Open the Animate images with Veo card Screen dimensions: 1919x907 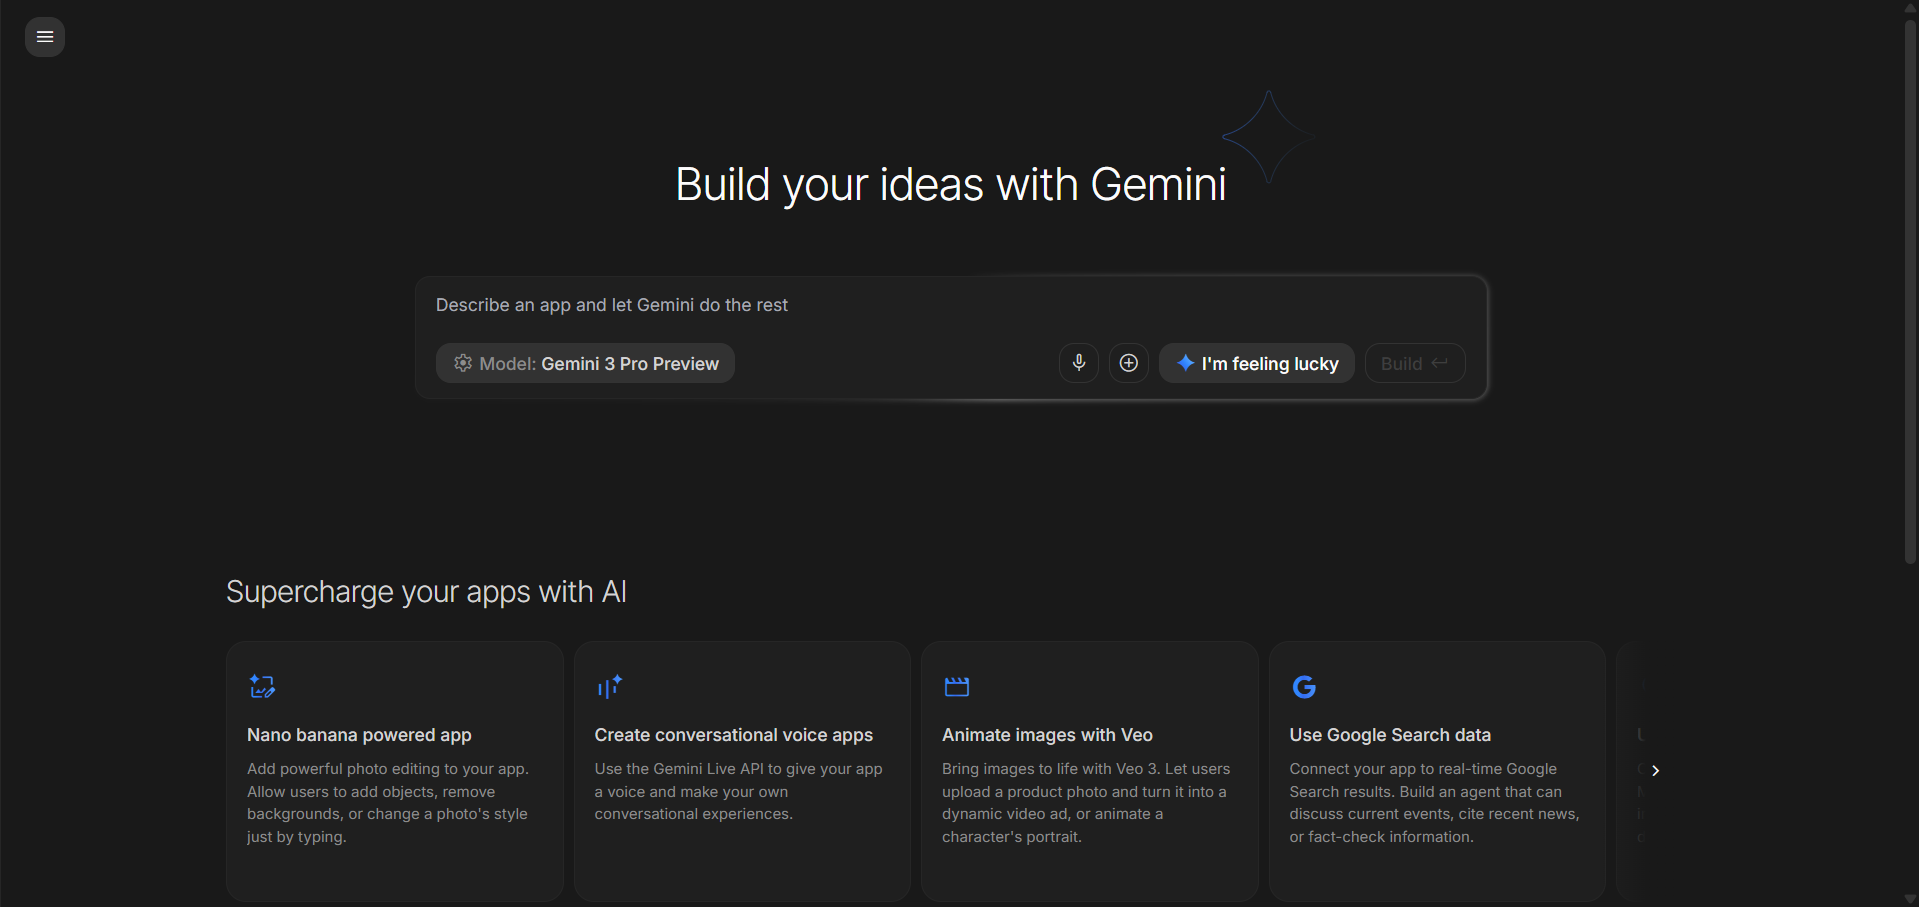[x=1089, y=770]
